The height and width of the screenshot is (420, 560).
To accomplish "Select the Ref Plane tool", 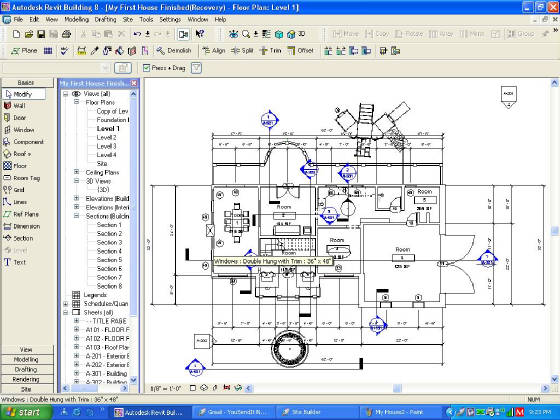I will tap(21, 214).
